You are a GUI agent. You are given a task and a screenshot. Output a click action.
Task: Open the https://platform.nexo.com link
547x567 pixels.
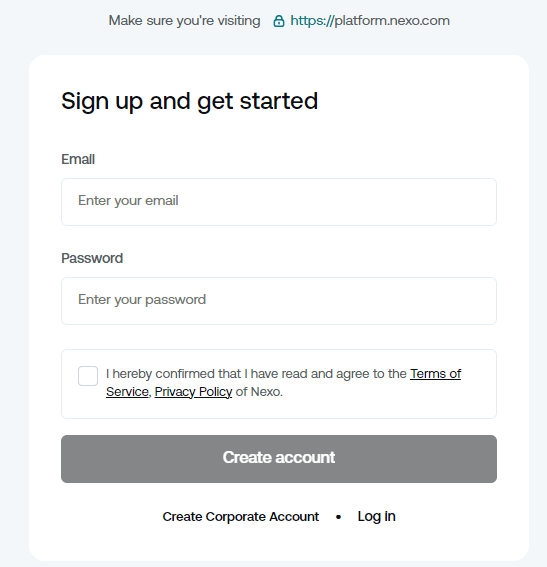(x=370, y=21)
